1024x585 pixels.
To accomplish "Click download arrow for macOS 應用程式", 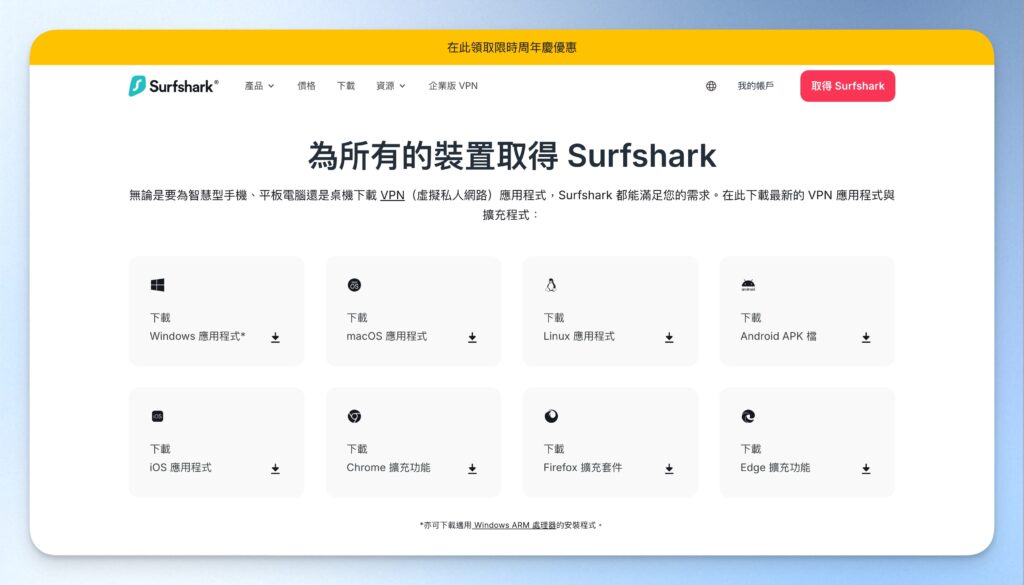I will 472,338.
